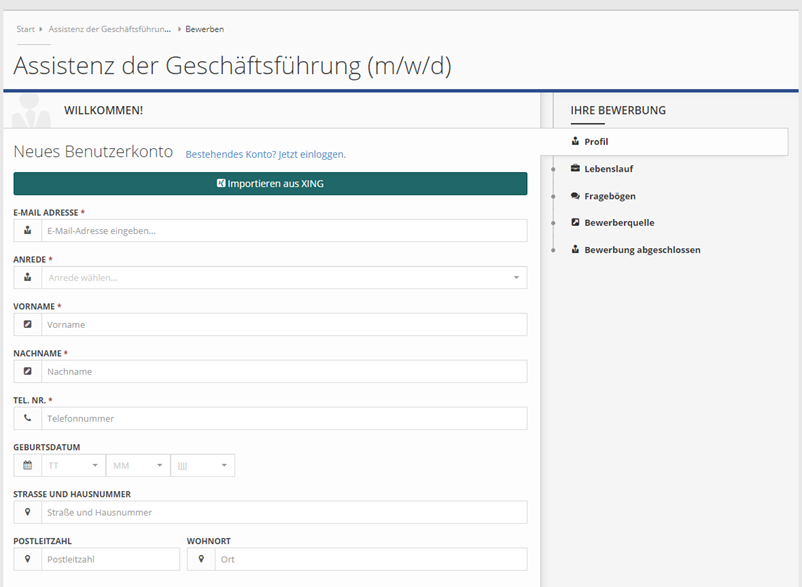Click the TEL. NR. field label
The image size is (802, 587).
tap(30, 400)
